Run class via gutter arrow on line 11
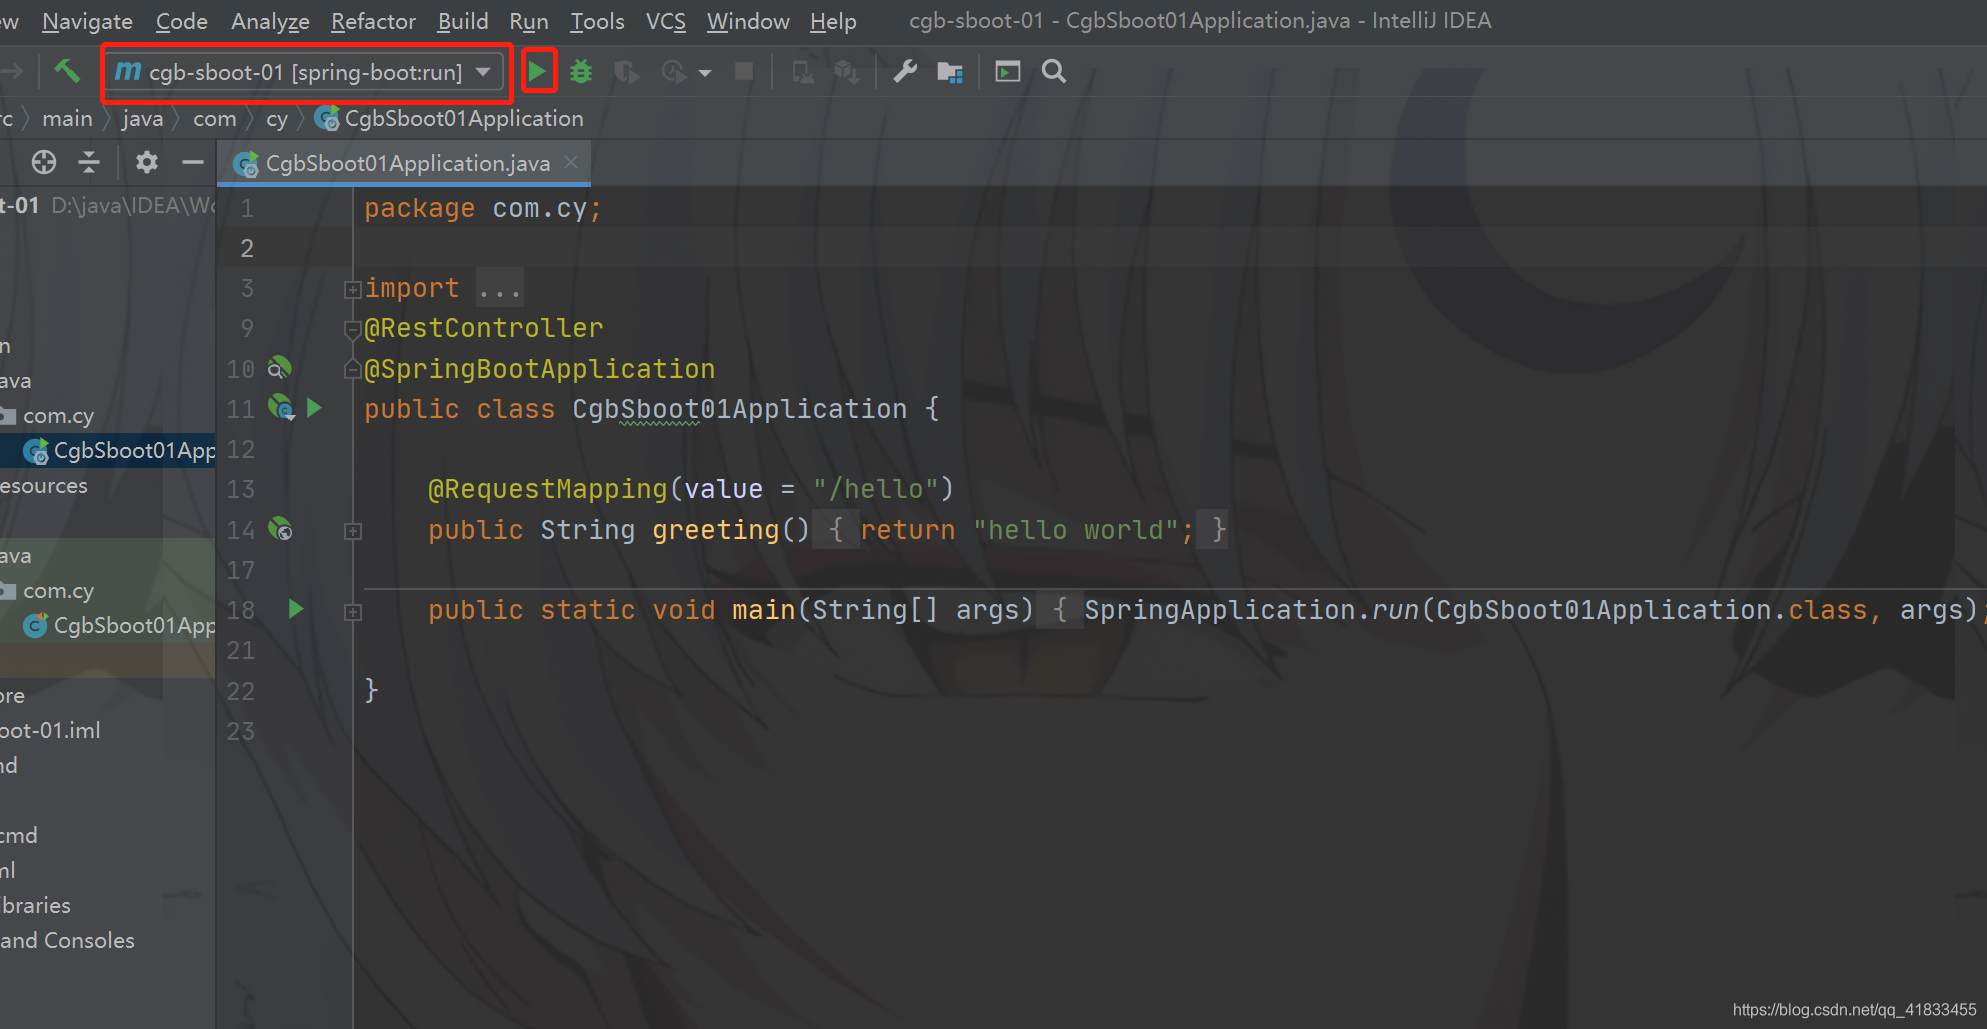 pyautogui.click(x=315, y=408)
